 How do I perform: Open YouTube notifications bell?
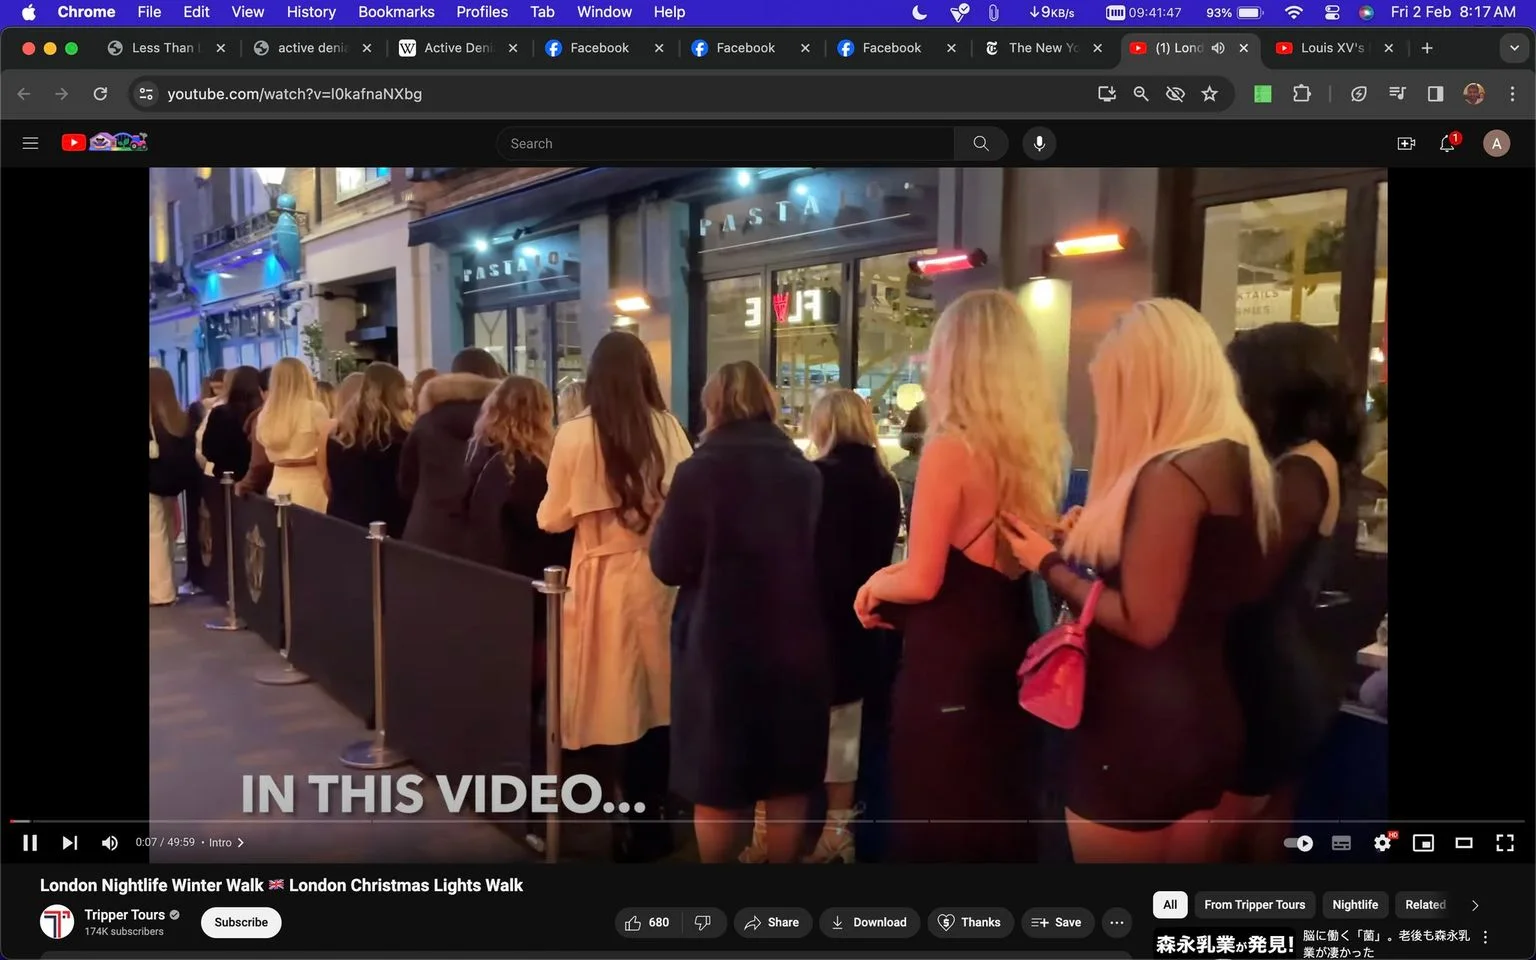[1448, 143]
